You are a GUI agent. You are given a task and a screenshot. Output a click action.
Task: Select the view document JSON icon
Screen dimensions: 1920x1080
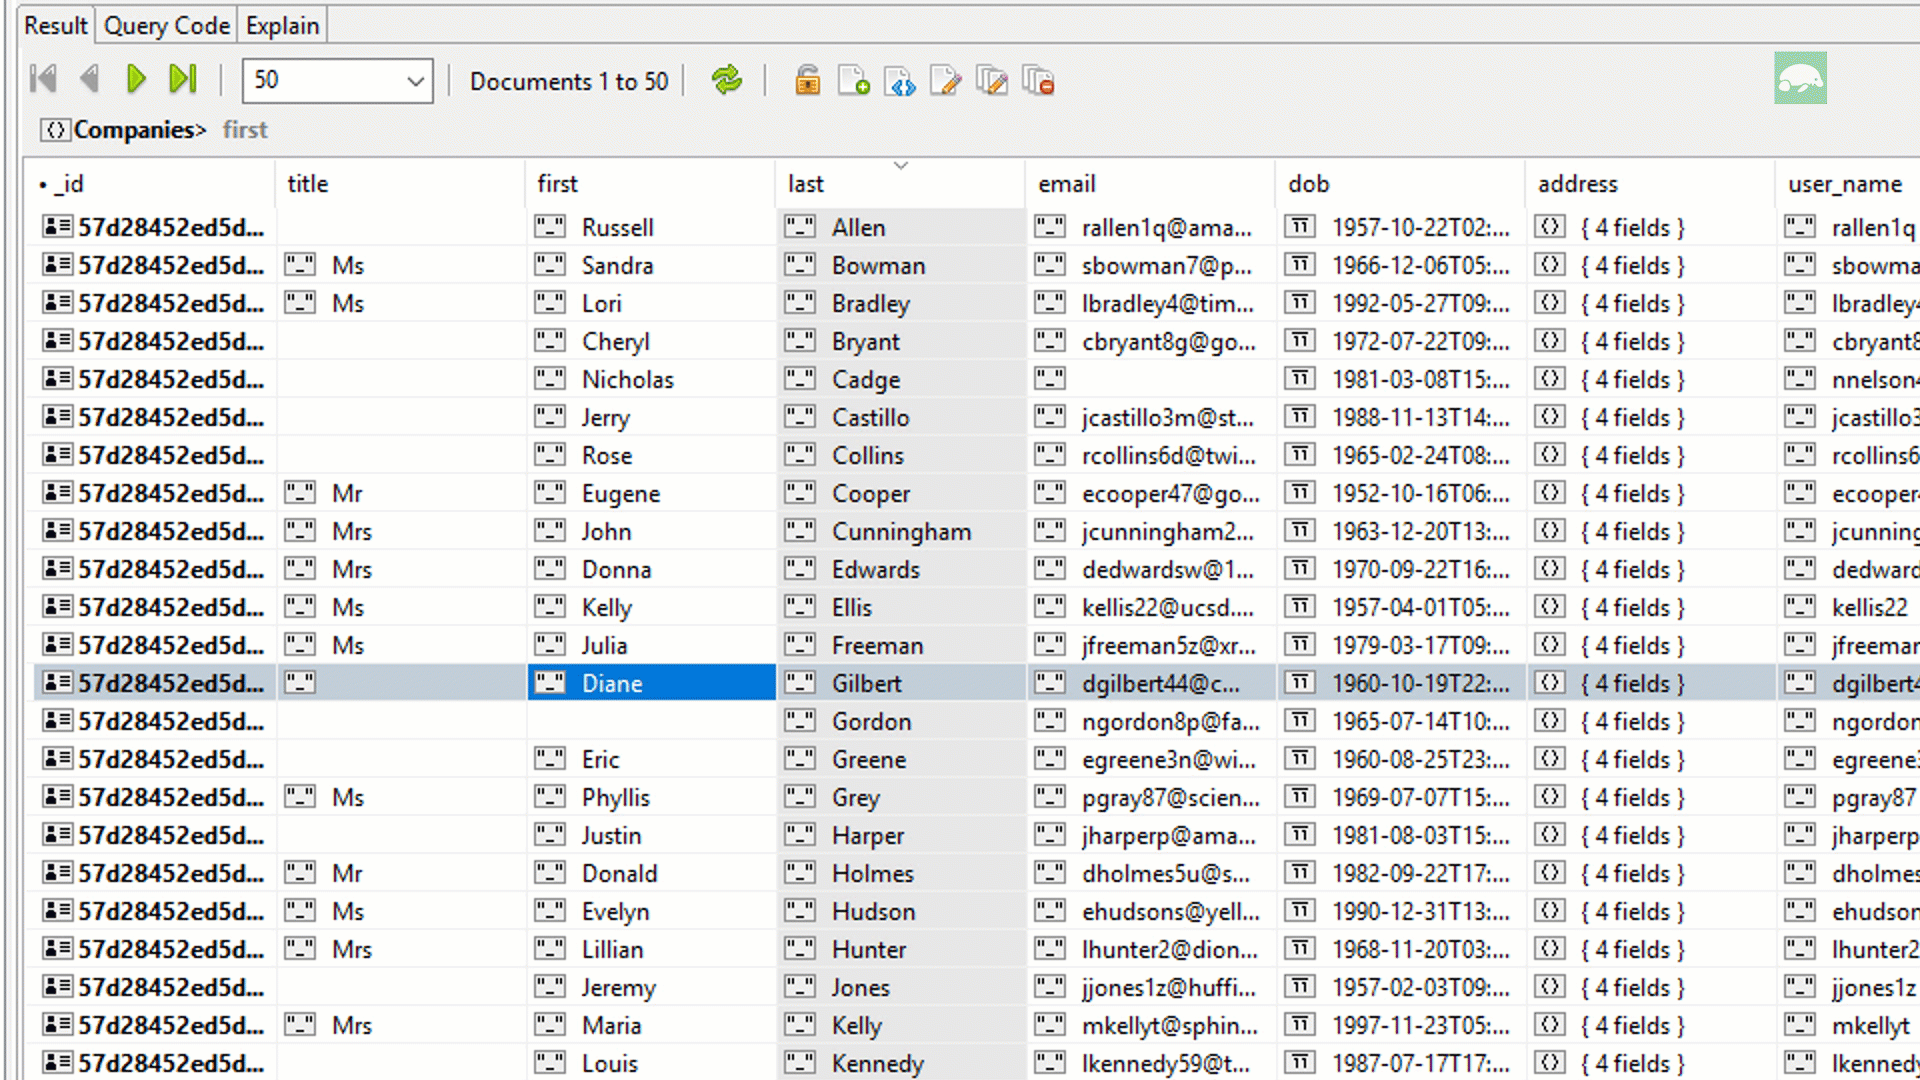[900, 81]
